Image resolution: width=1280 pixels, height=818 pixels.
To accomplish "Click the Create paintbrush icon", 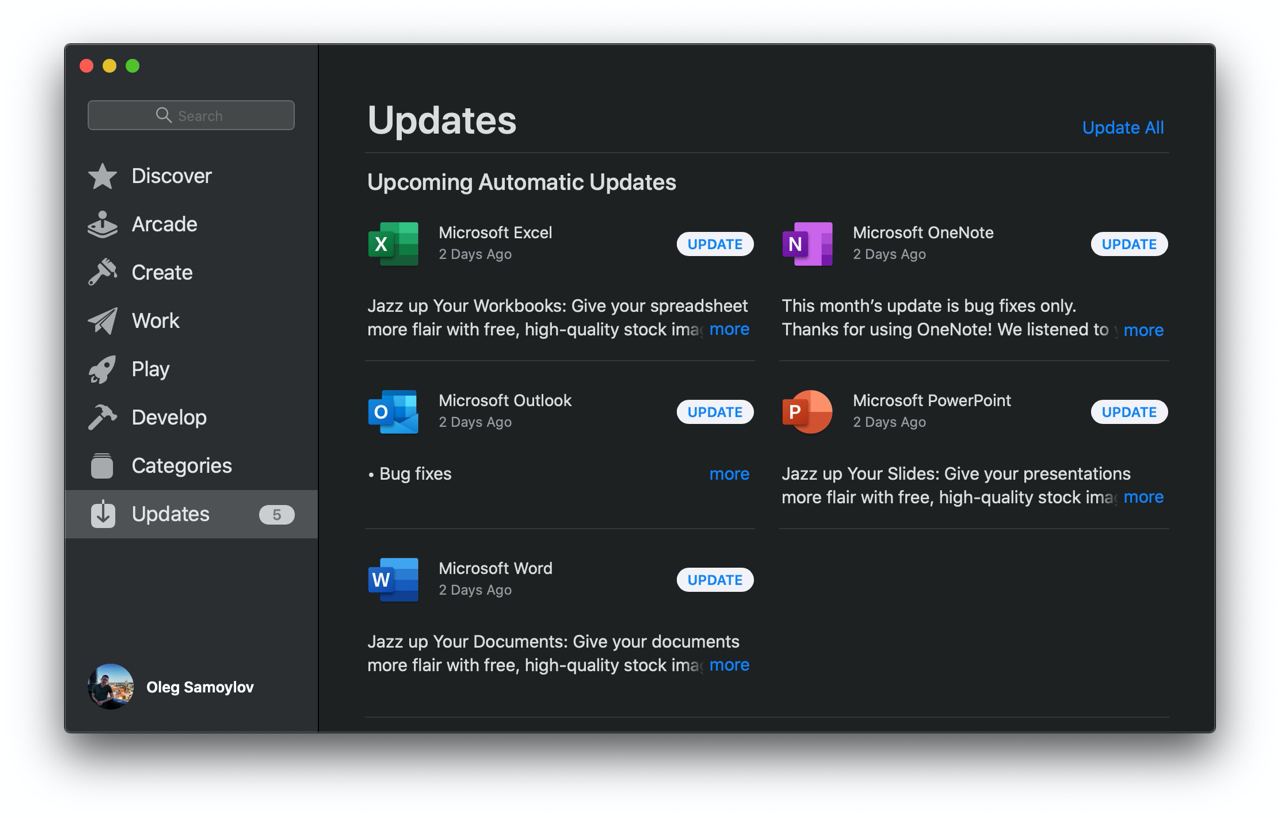I will pyautogui.click(x=102, y=272).
